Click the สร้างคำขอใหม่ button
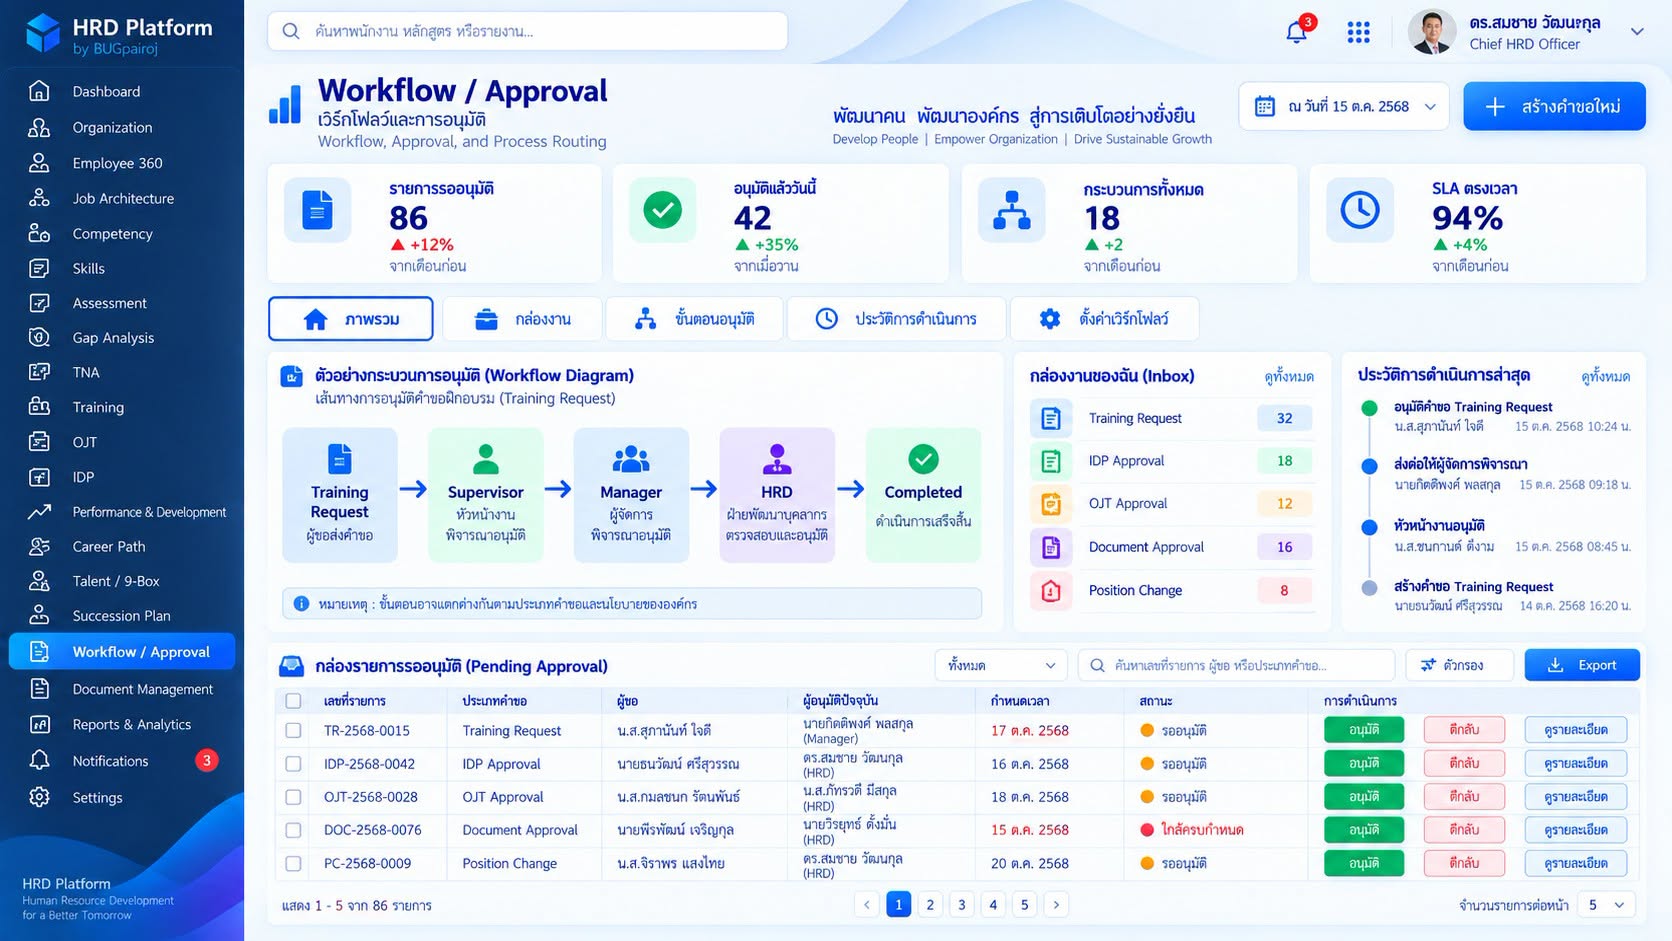 pos(1554,106)
